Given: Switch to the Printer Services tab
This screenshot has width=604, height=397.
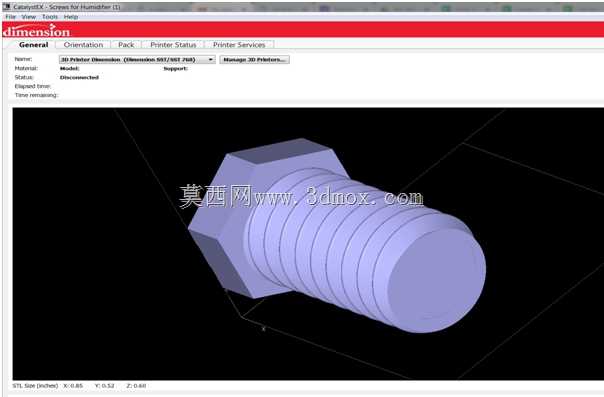Looking at the screenshot, I should [239, 45].
